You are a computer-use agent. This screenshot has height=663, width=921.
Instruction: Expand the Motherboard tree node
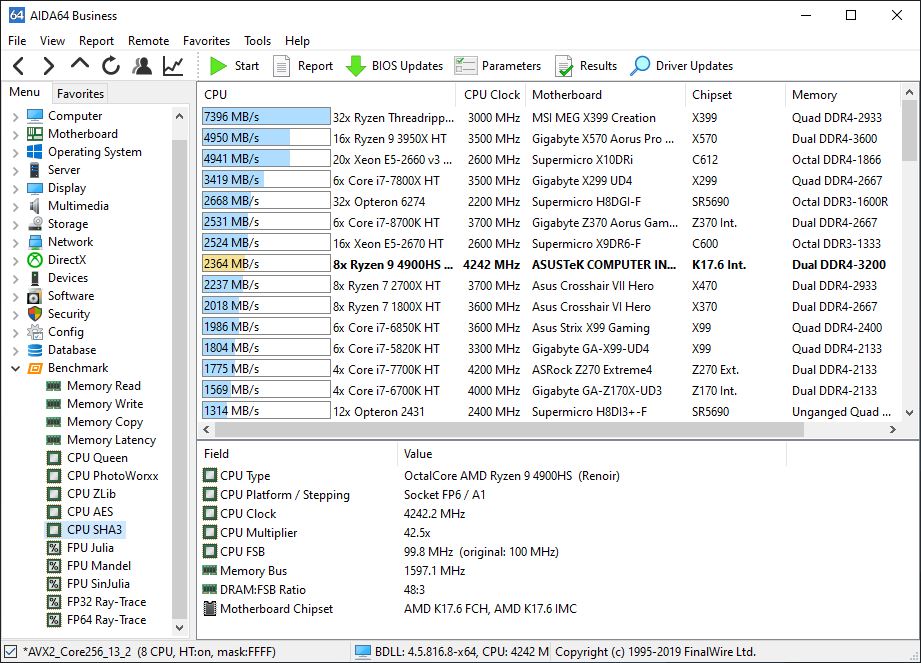(15, 134)
